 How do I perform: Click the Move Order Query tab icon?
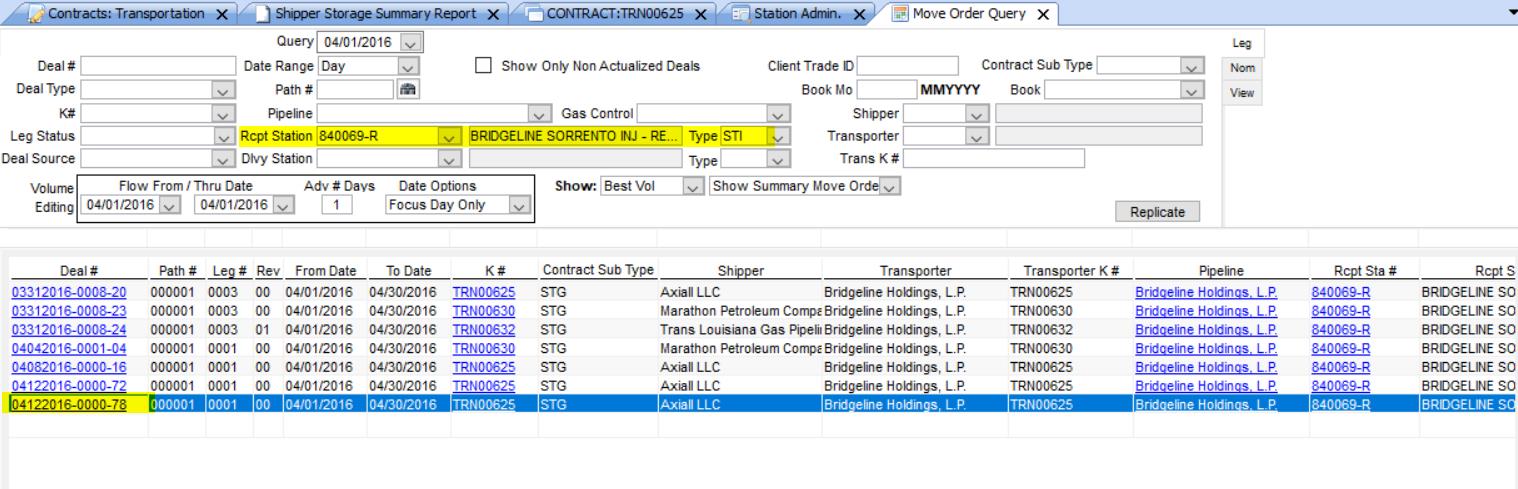click(x=900, y=14)
